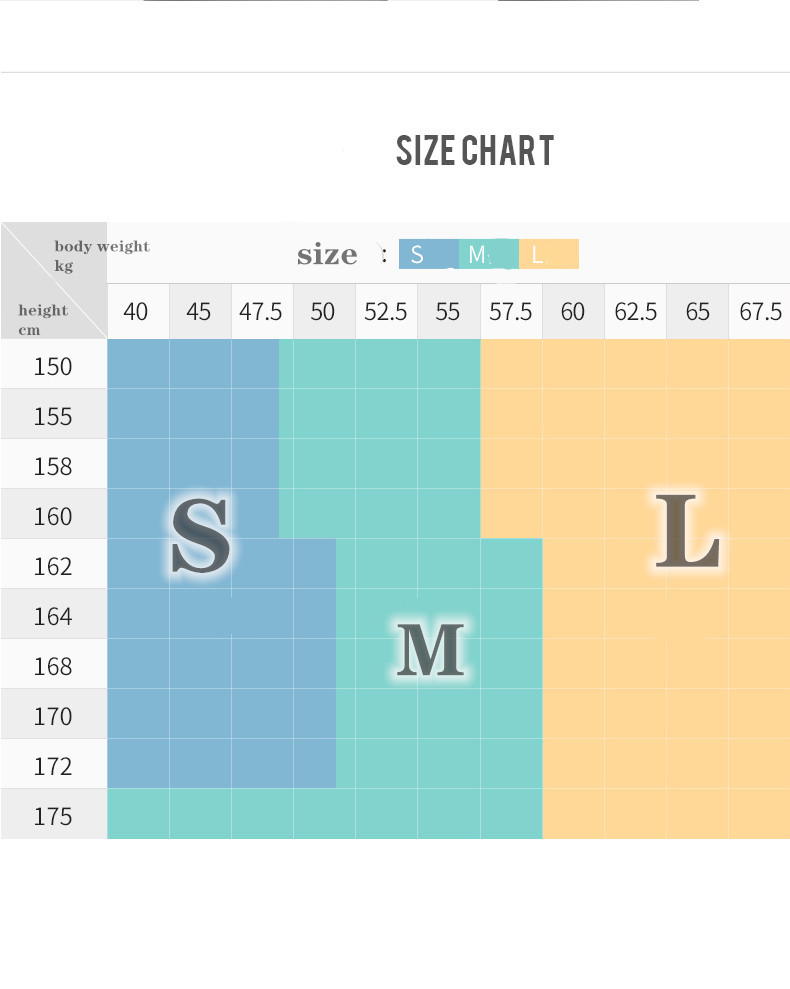Click the blue S swatch in the legend
Screen dimensions: 790x989
coord(428,254)
